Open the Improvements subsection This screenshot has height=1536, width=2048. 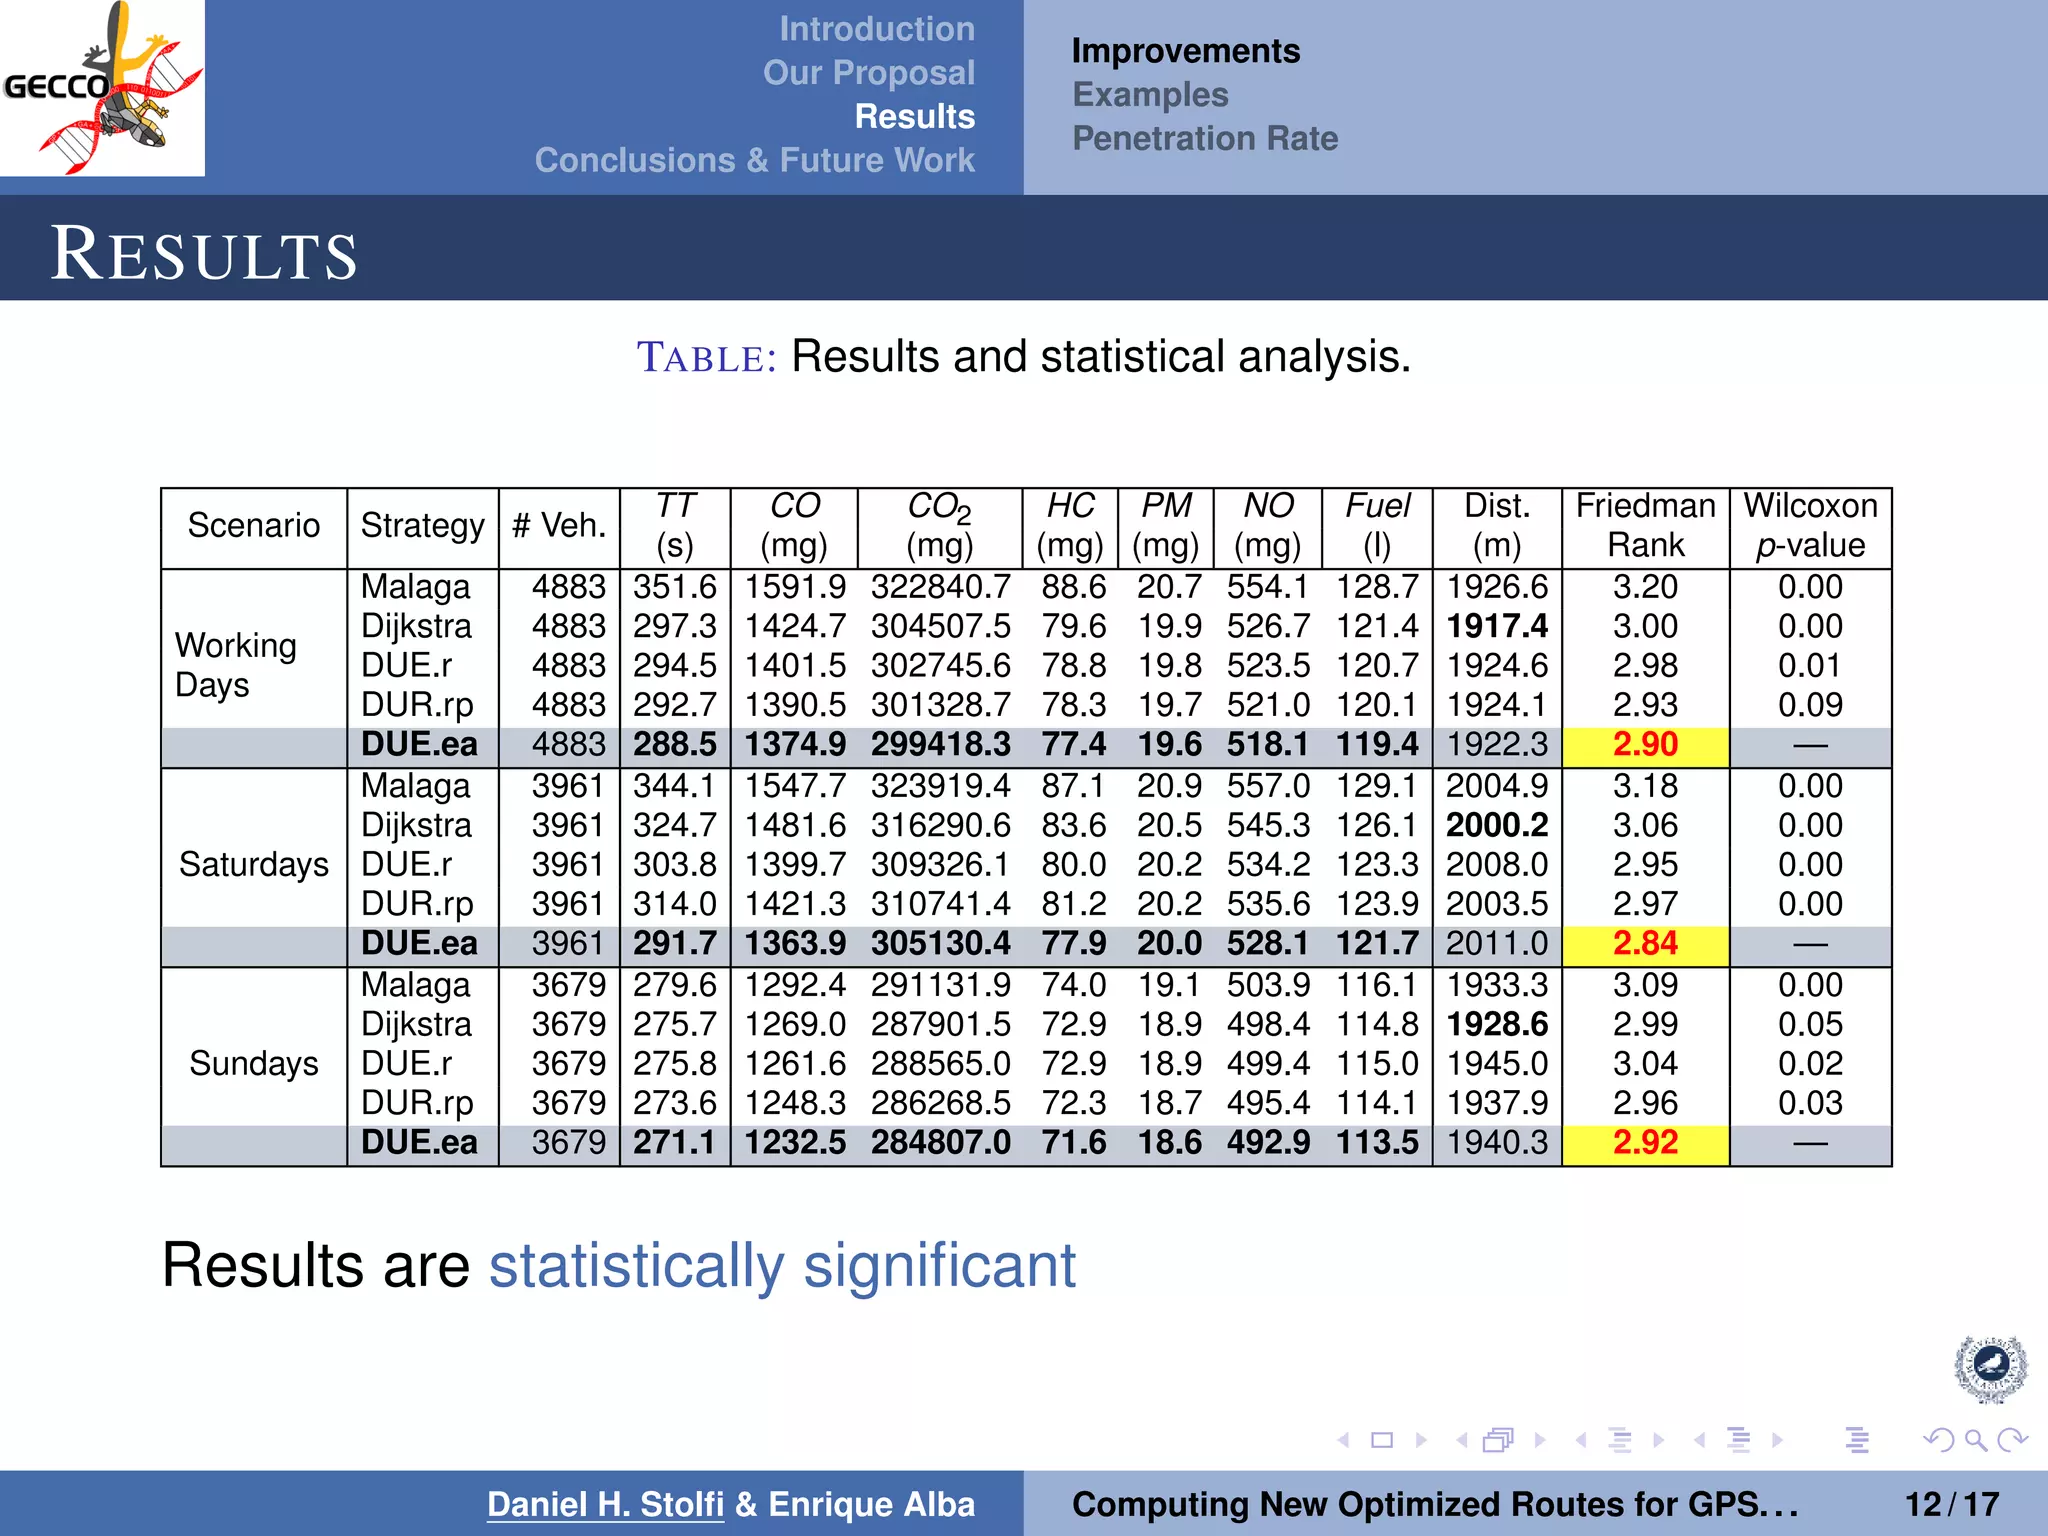1186,51
